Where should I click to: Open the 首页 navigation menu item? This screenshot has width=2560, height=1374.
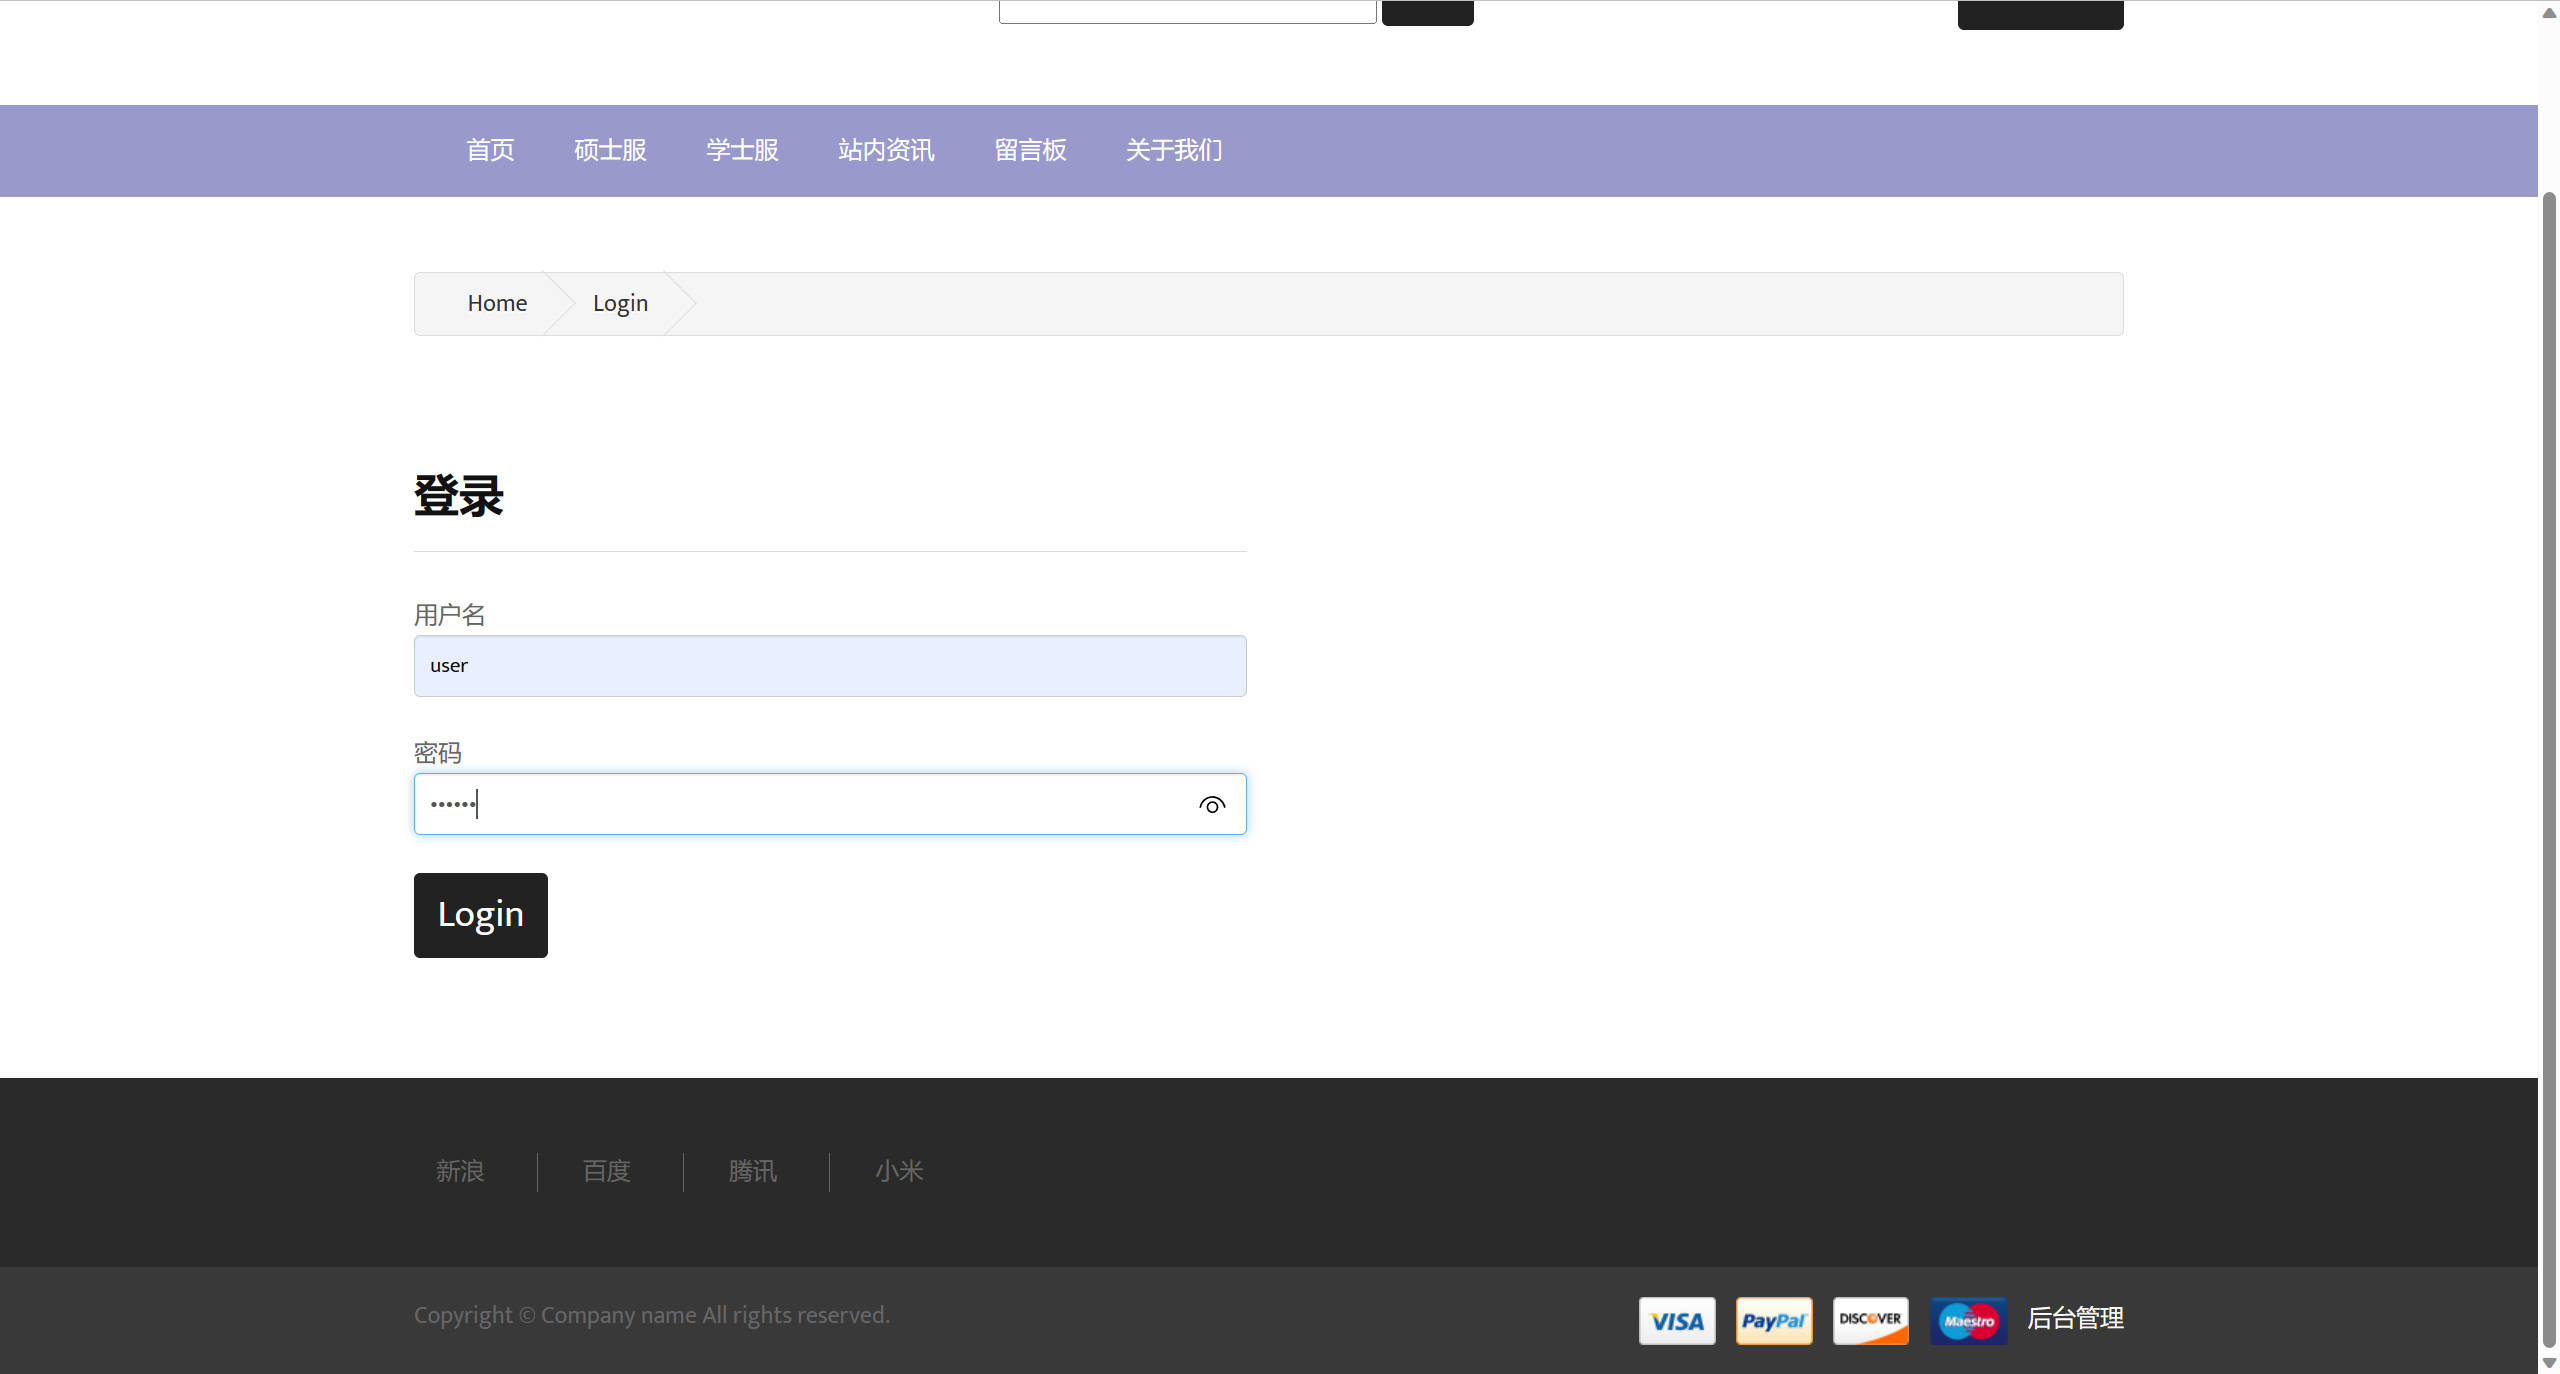click(x=490, y=150)
